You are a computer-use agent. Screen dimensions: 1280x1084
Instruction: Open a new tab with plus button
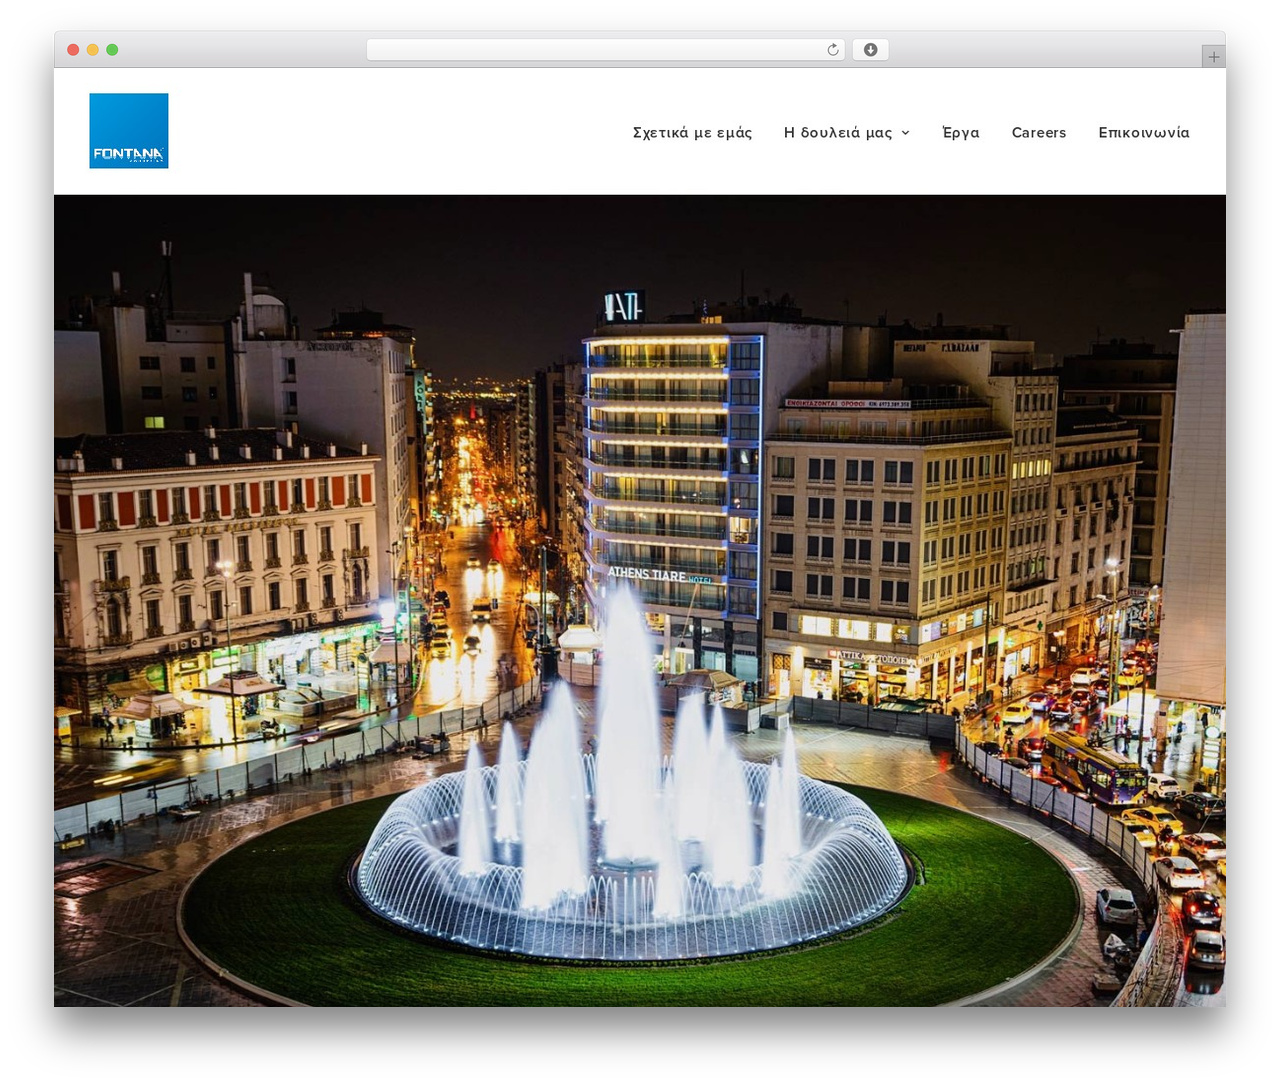point(1214,57)
